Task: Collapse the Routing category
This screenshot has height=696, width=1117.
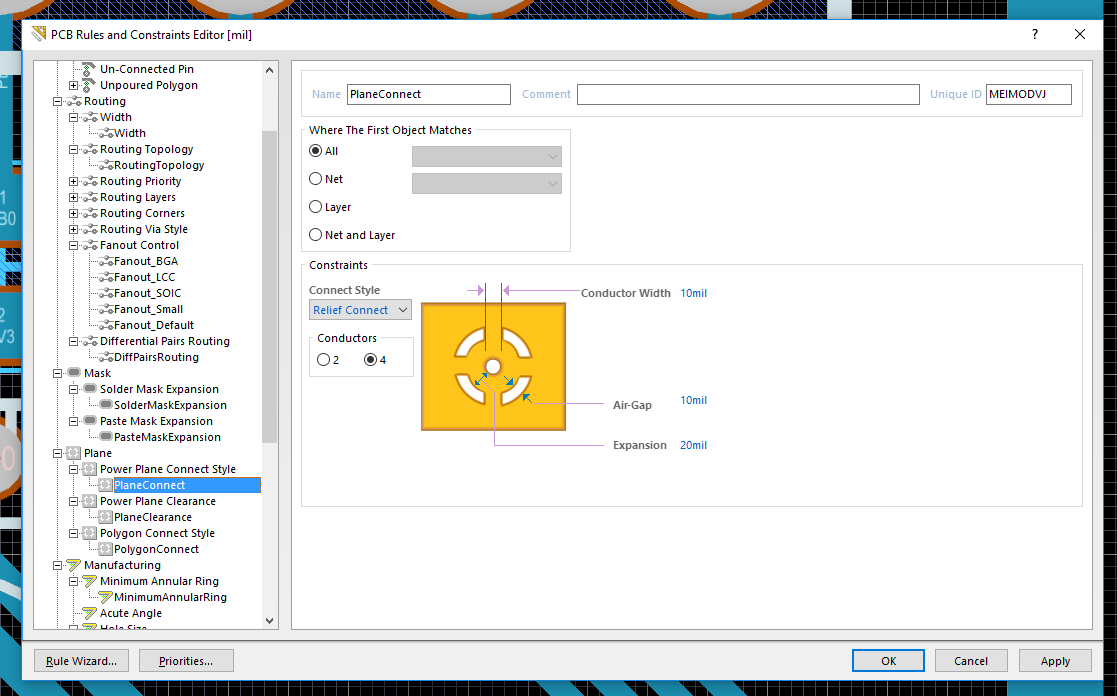Action: click(58, 101)
